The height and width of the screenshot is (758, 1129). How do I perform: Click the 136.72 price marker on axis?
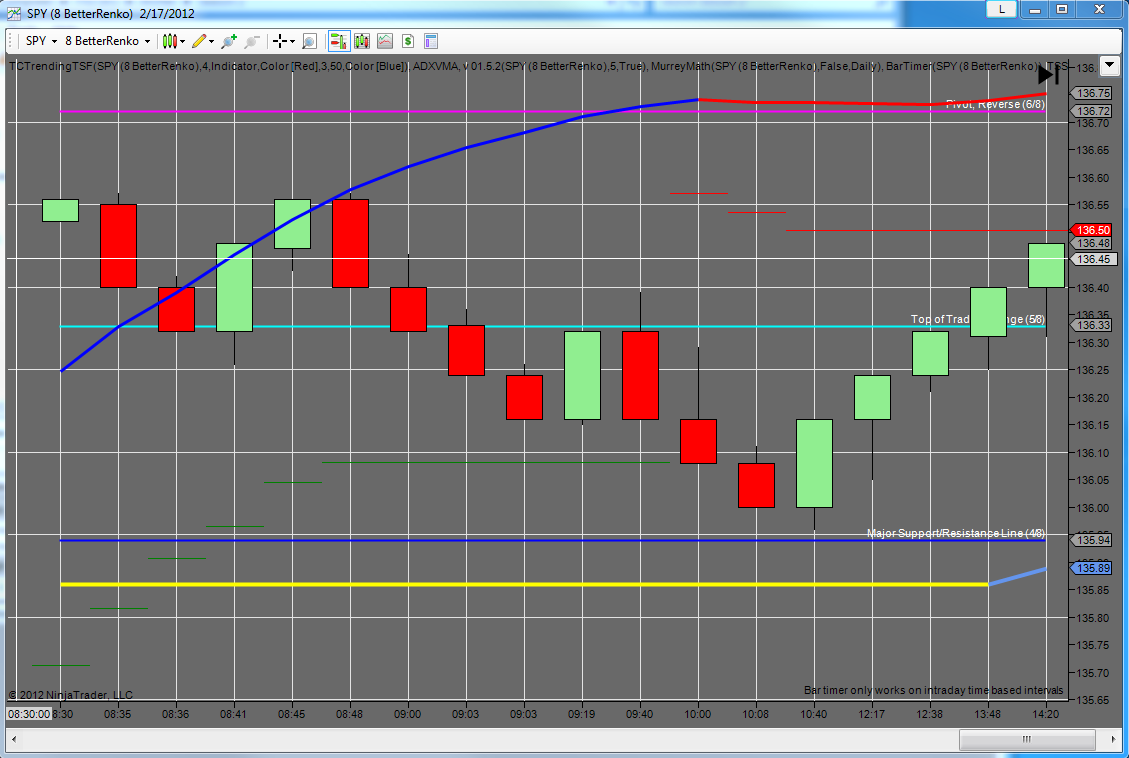pos(1092,111)
